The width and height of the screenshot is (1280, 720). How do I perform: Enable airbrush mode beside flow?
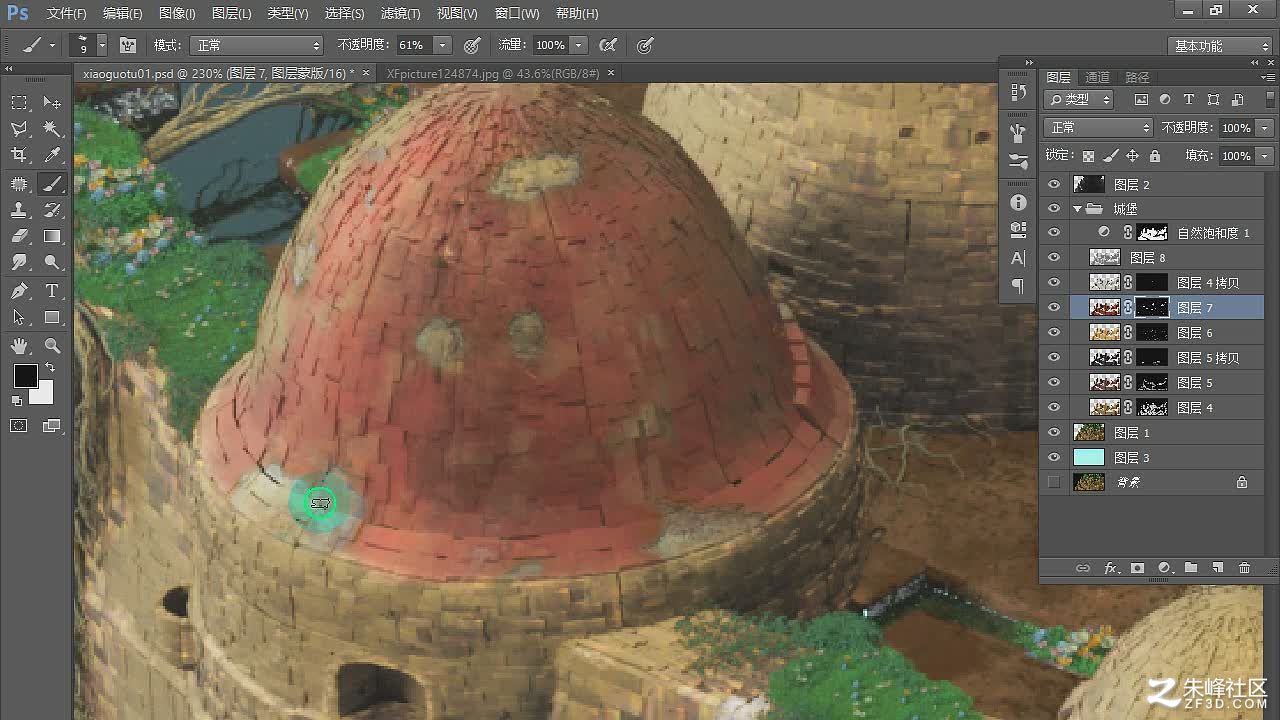pos(607,45)
